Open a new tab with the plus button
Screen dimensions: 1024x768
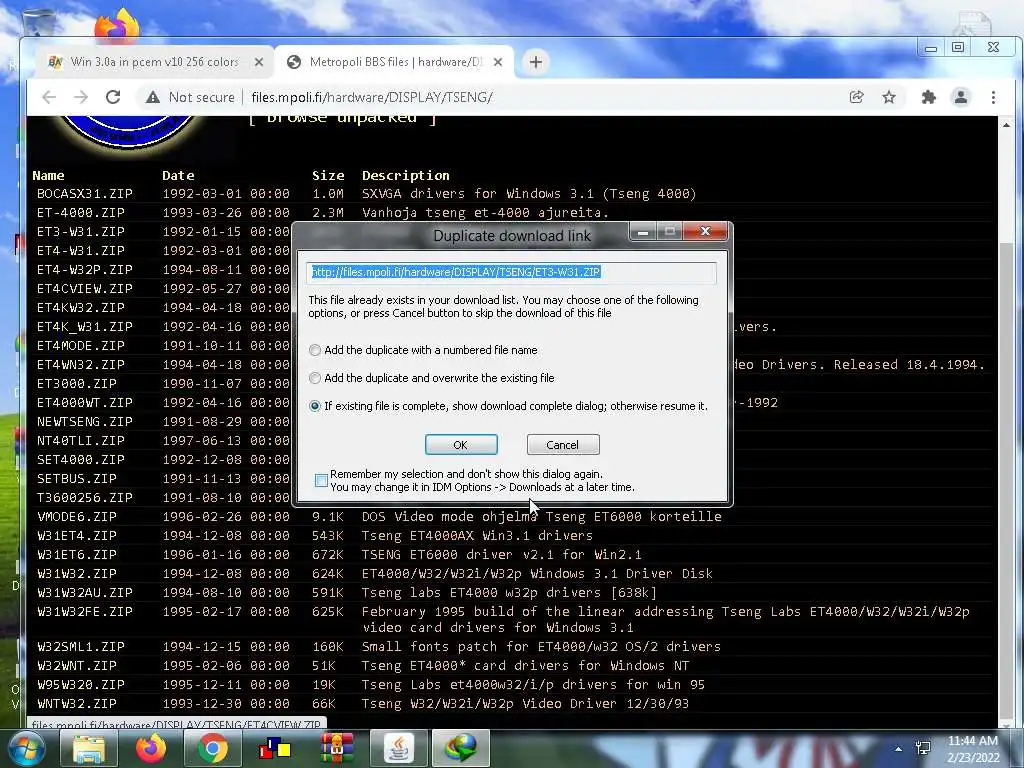pos(536,62)
